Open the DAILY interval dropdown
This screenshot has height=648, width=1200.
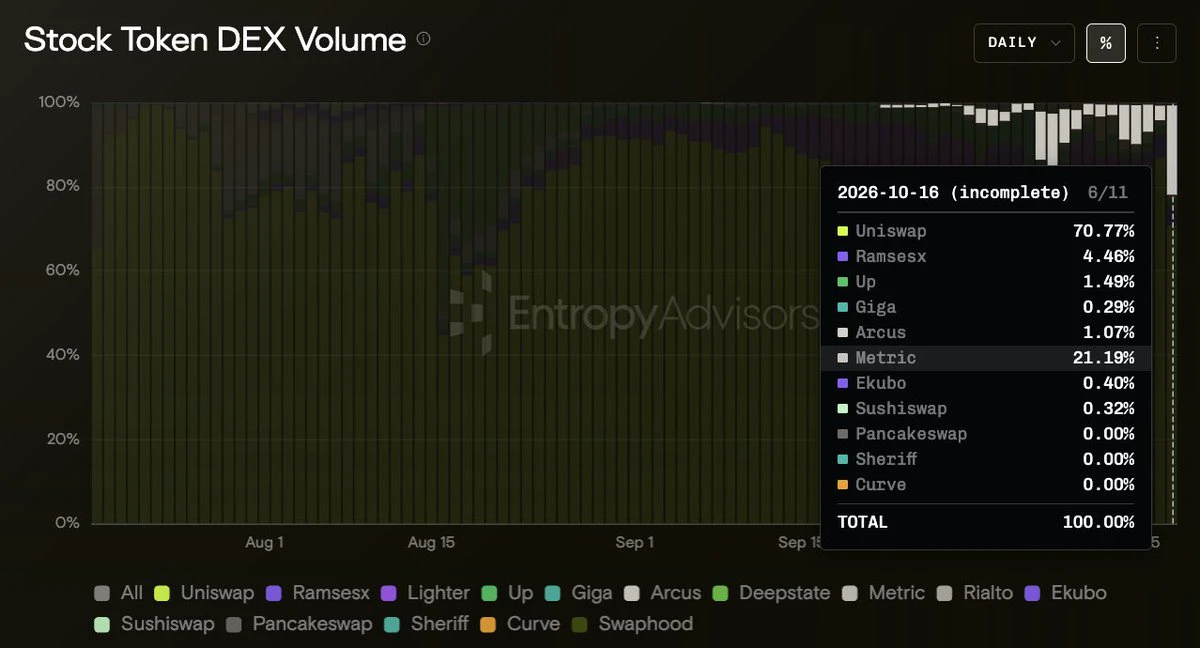1024,43
